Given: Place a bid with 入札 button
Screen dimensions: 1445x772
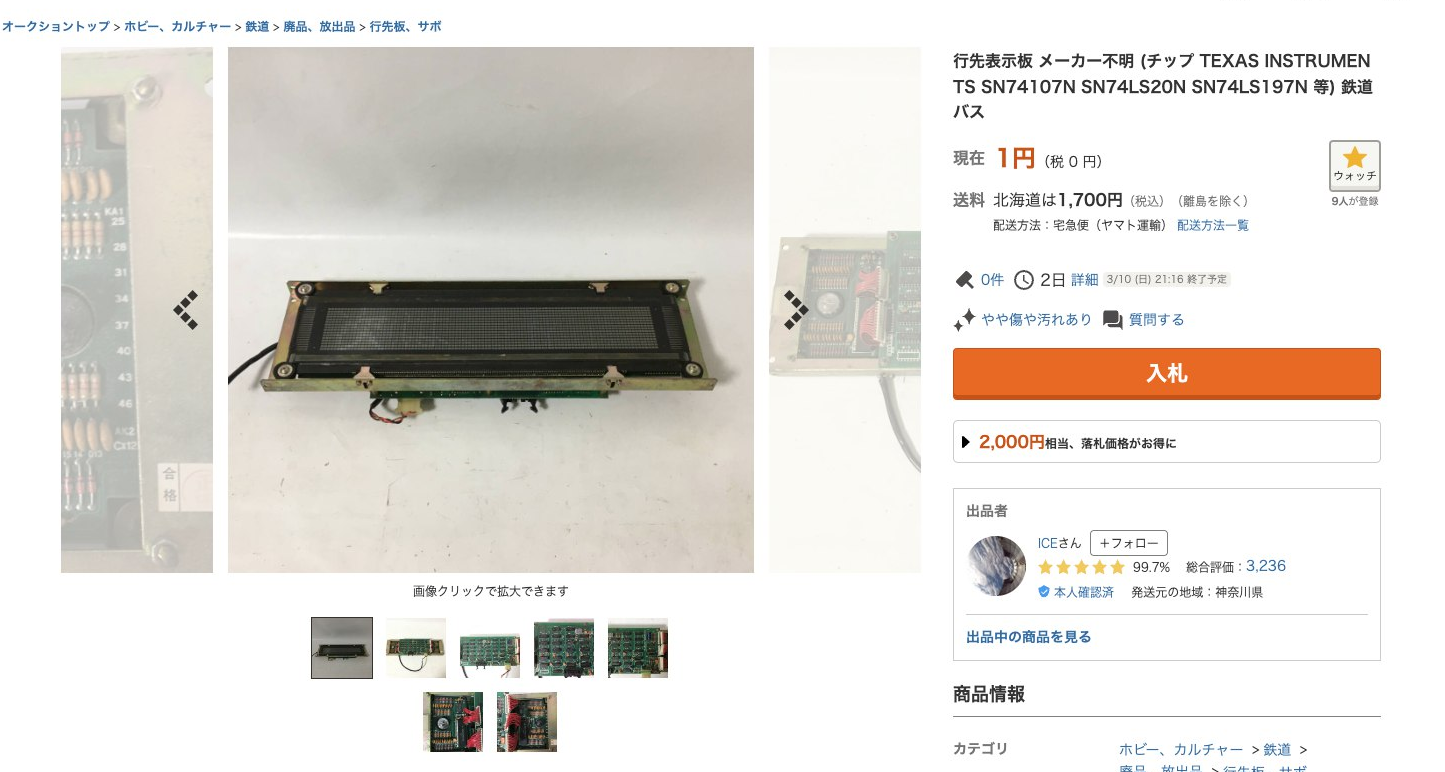Looking at the screenshot, I should 1166,374.
